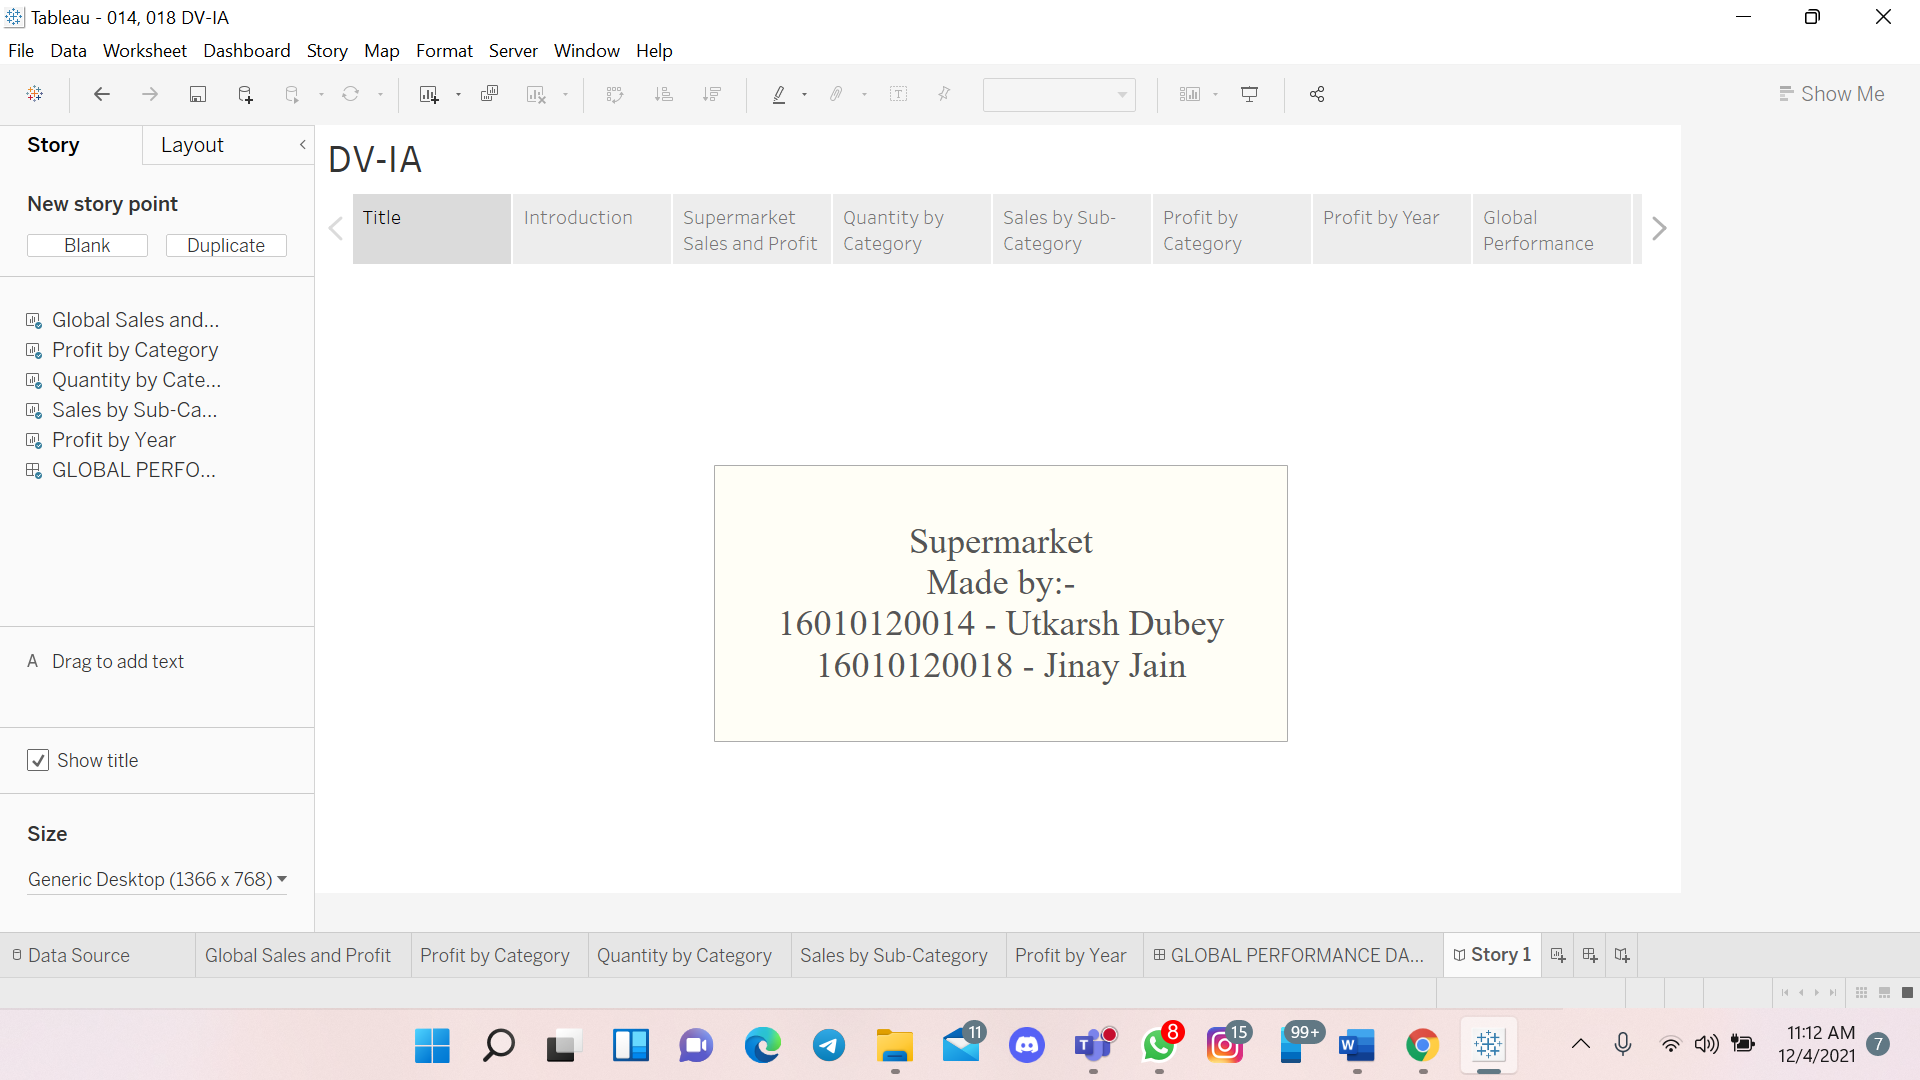Screen dimensions: 1920x1080
Task: Click the Undo back arrow
Action: (102, 94)
